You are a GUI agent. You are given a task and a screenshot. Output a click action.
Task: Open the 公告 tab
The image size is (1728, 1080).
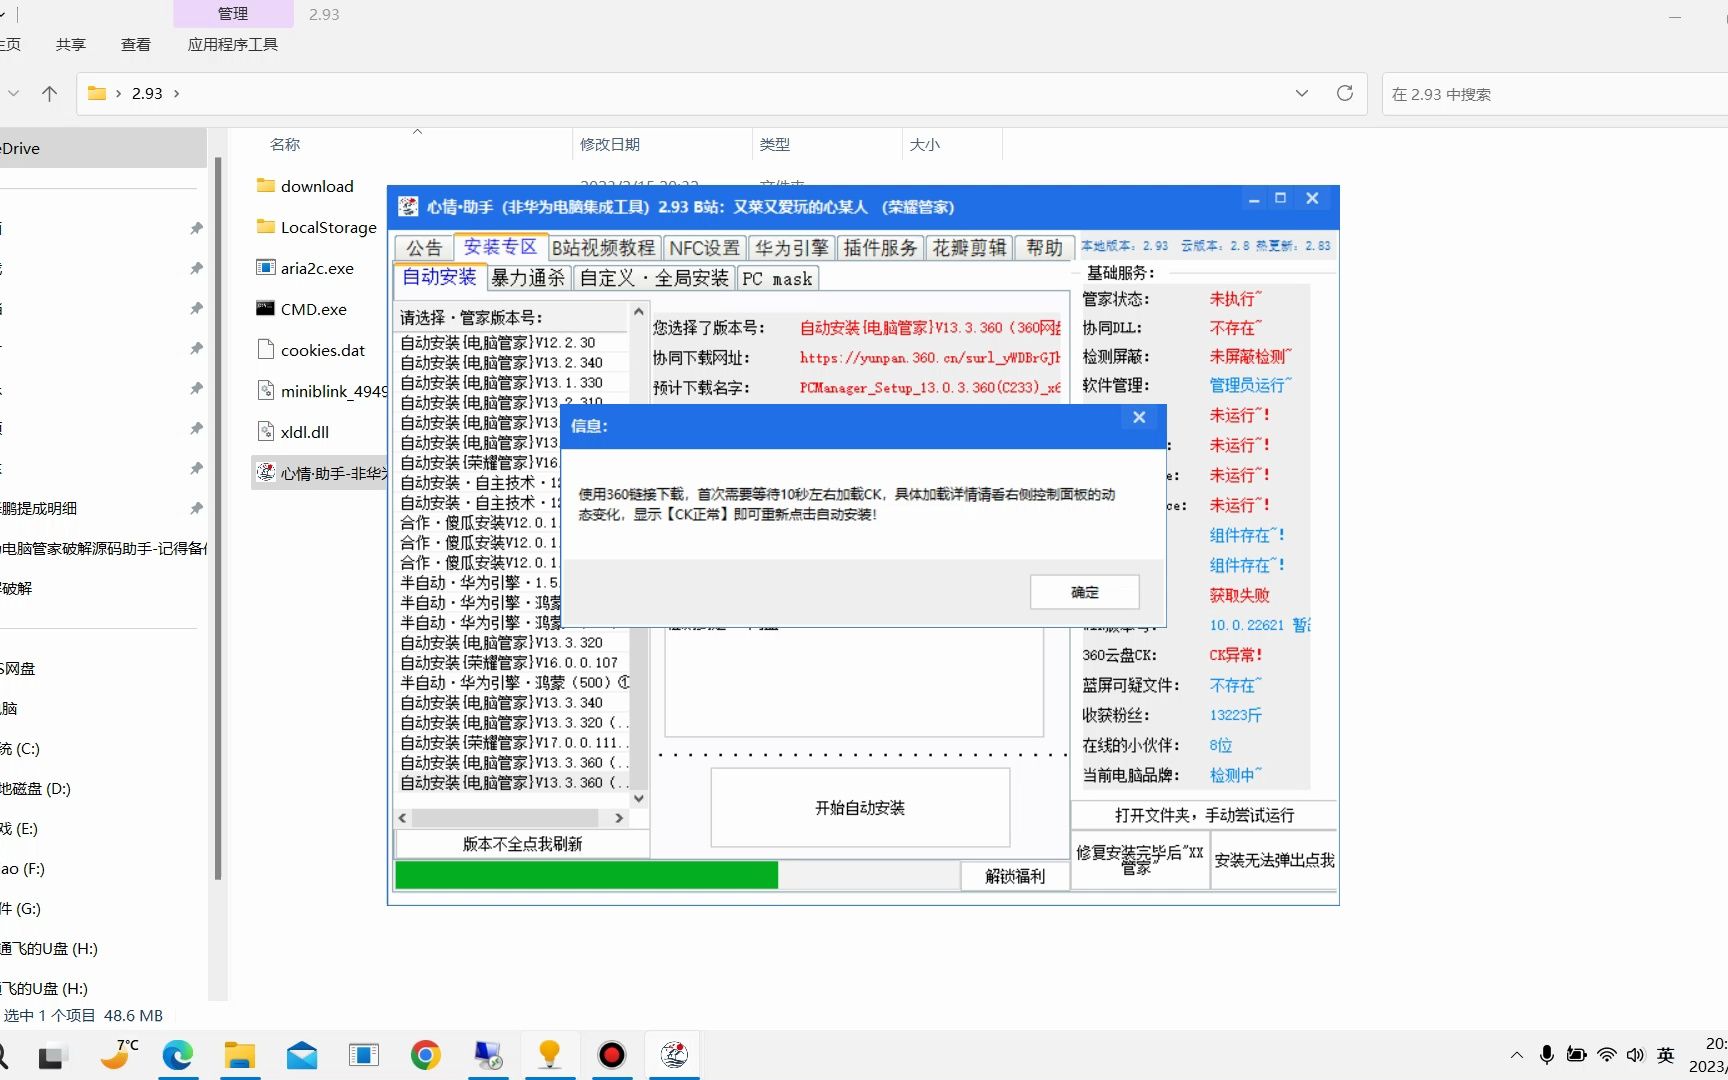424,248
